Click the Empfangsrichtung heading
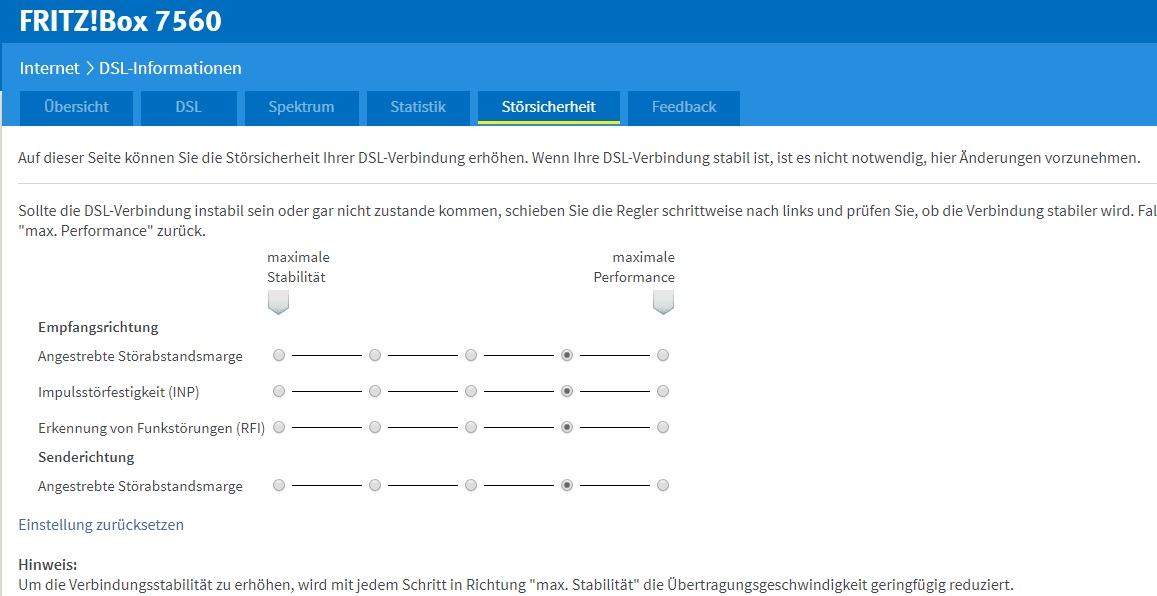Viewport: 1157px width, 596px height. tap(98, 327)
